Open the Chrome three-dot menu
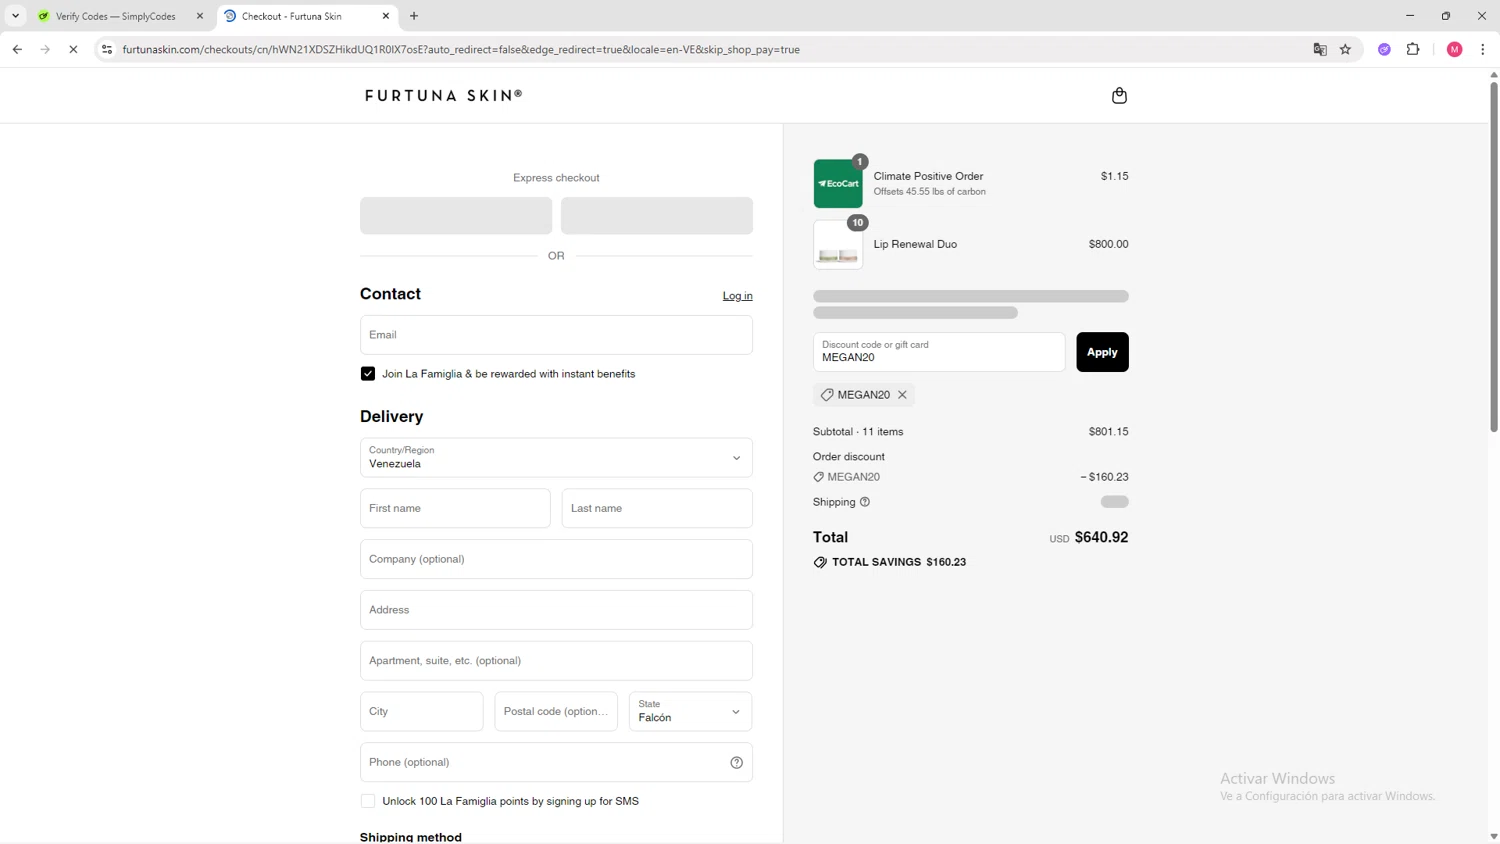 point(1482,49)
